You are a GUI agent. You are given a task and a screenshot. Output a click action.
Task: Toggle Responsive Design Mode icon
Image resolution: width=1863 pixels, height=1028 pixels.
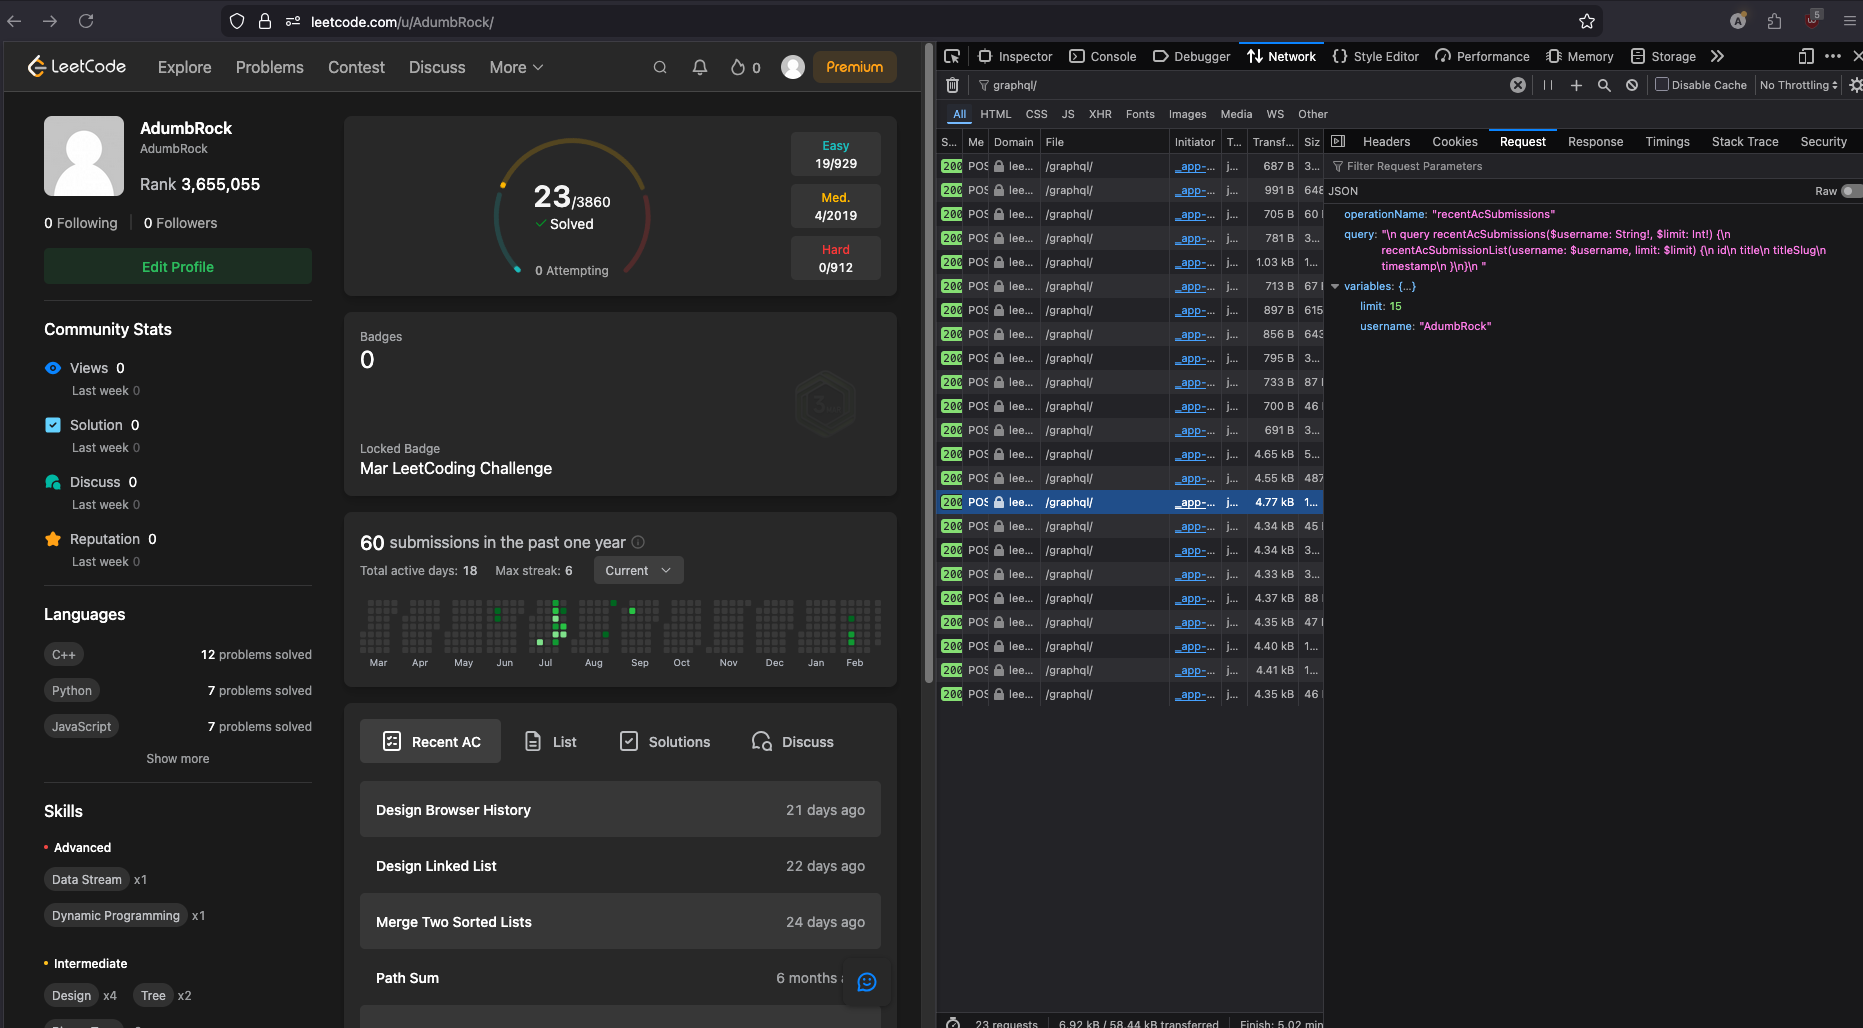click(x=1806, y=56)
